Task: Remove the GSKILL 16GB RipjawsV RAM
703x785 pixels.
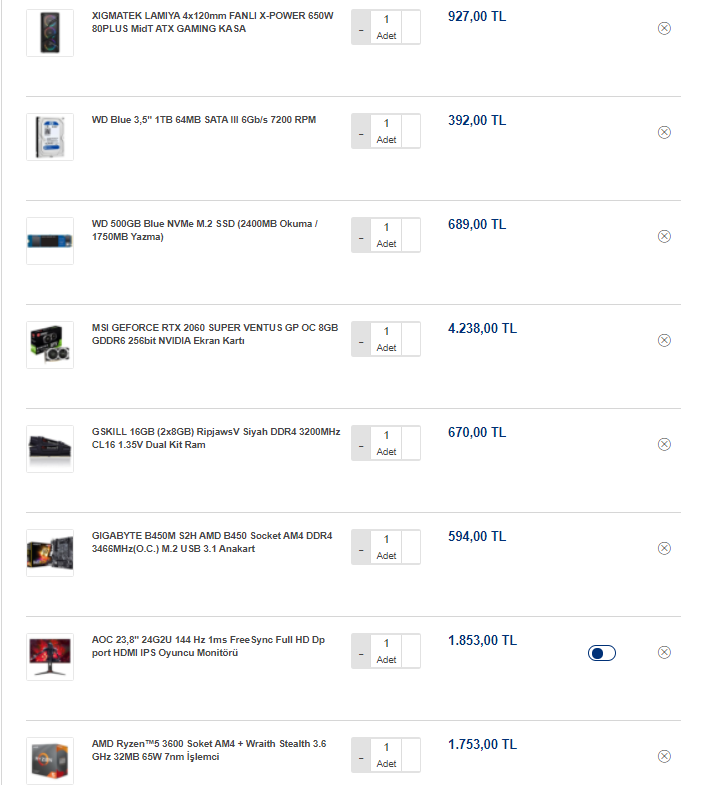Action: (664, 444)
